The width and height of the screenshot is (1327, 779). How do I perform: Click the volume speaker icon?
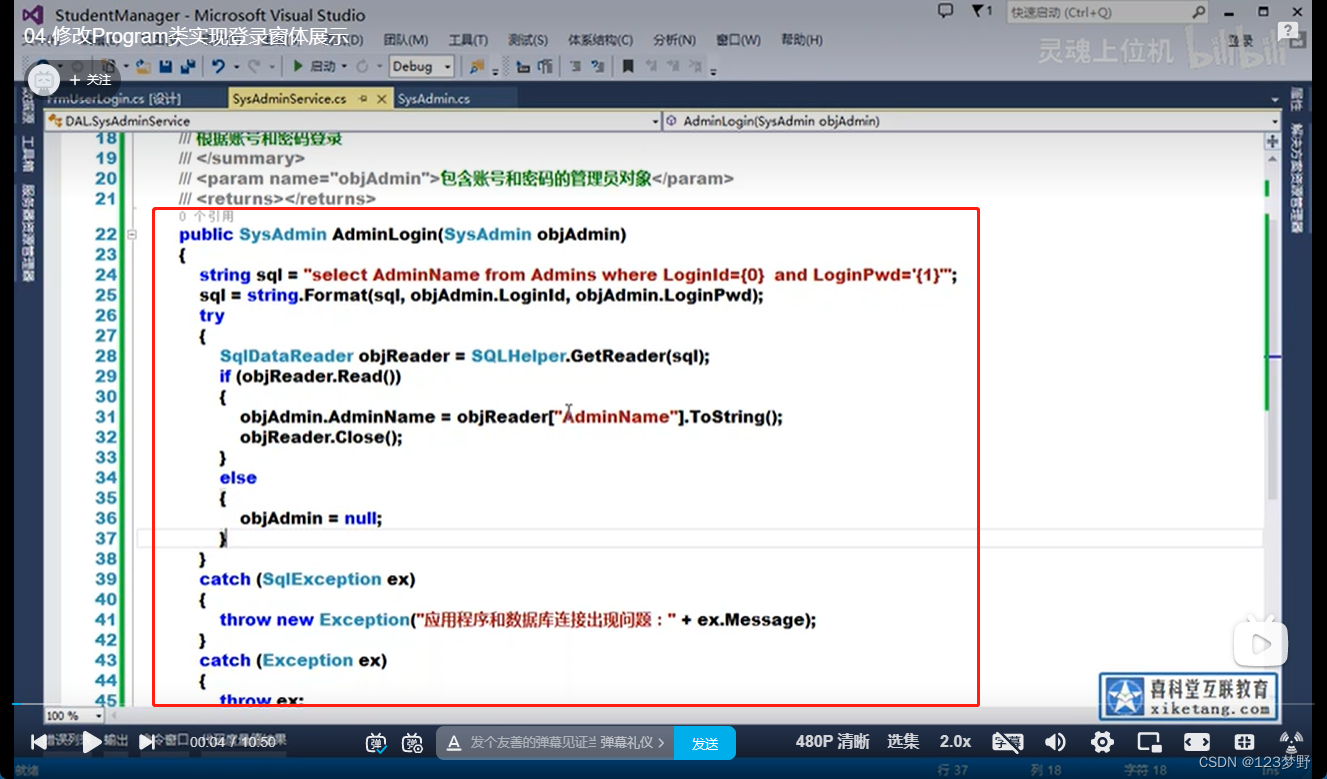[1055, 742]
